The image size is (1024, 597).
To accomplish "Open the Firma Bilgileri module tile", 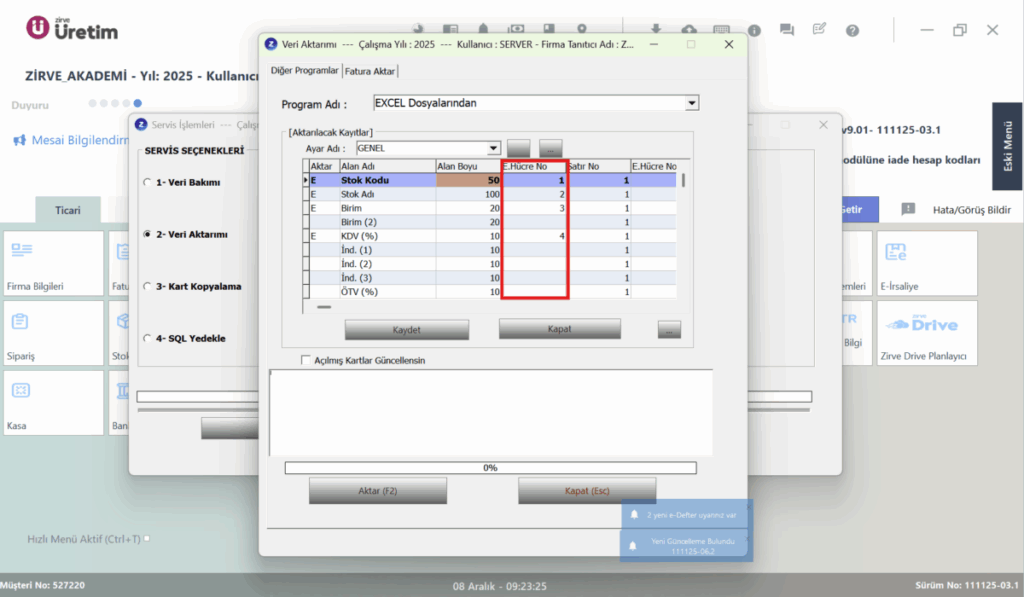I will coord(54,263).
